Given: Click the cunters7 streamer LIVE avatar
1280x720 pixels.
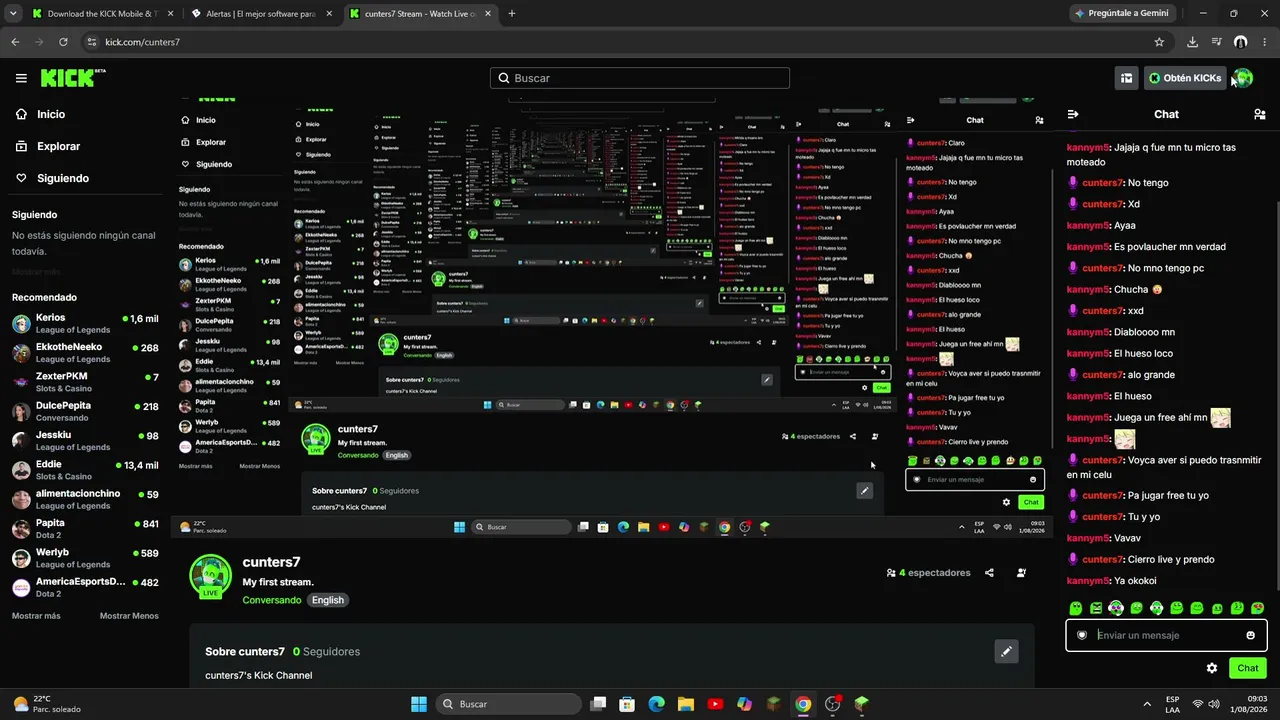Looking at the screenshot, I should (x=210, y=577).
